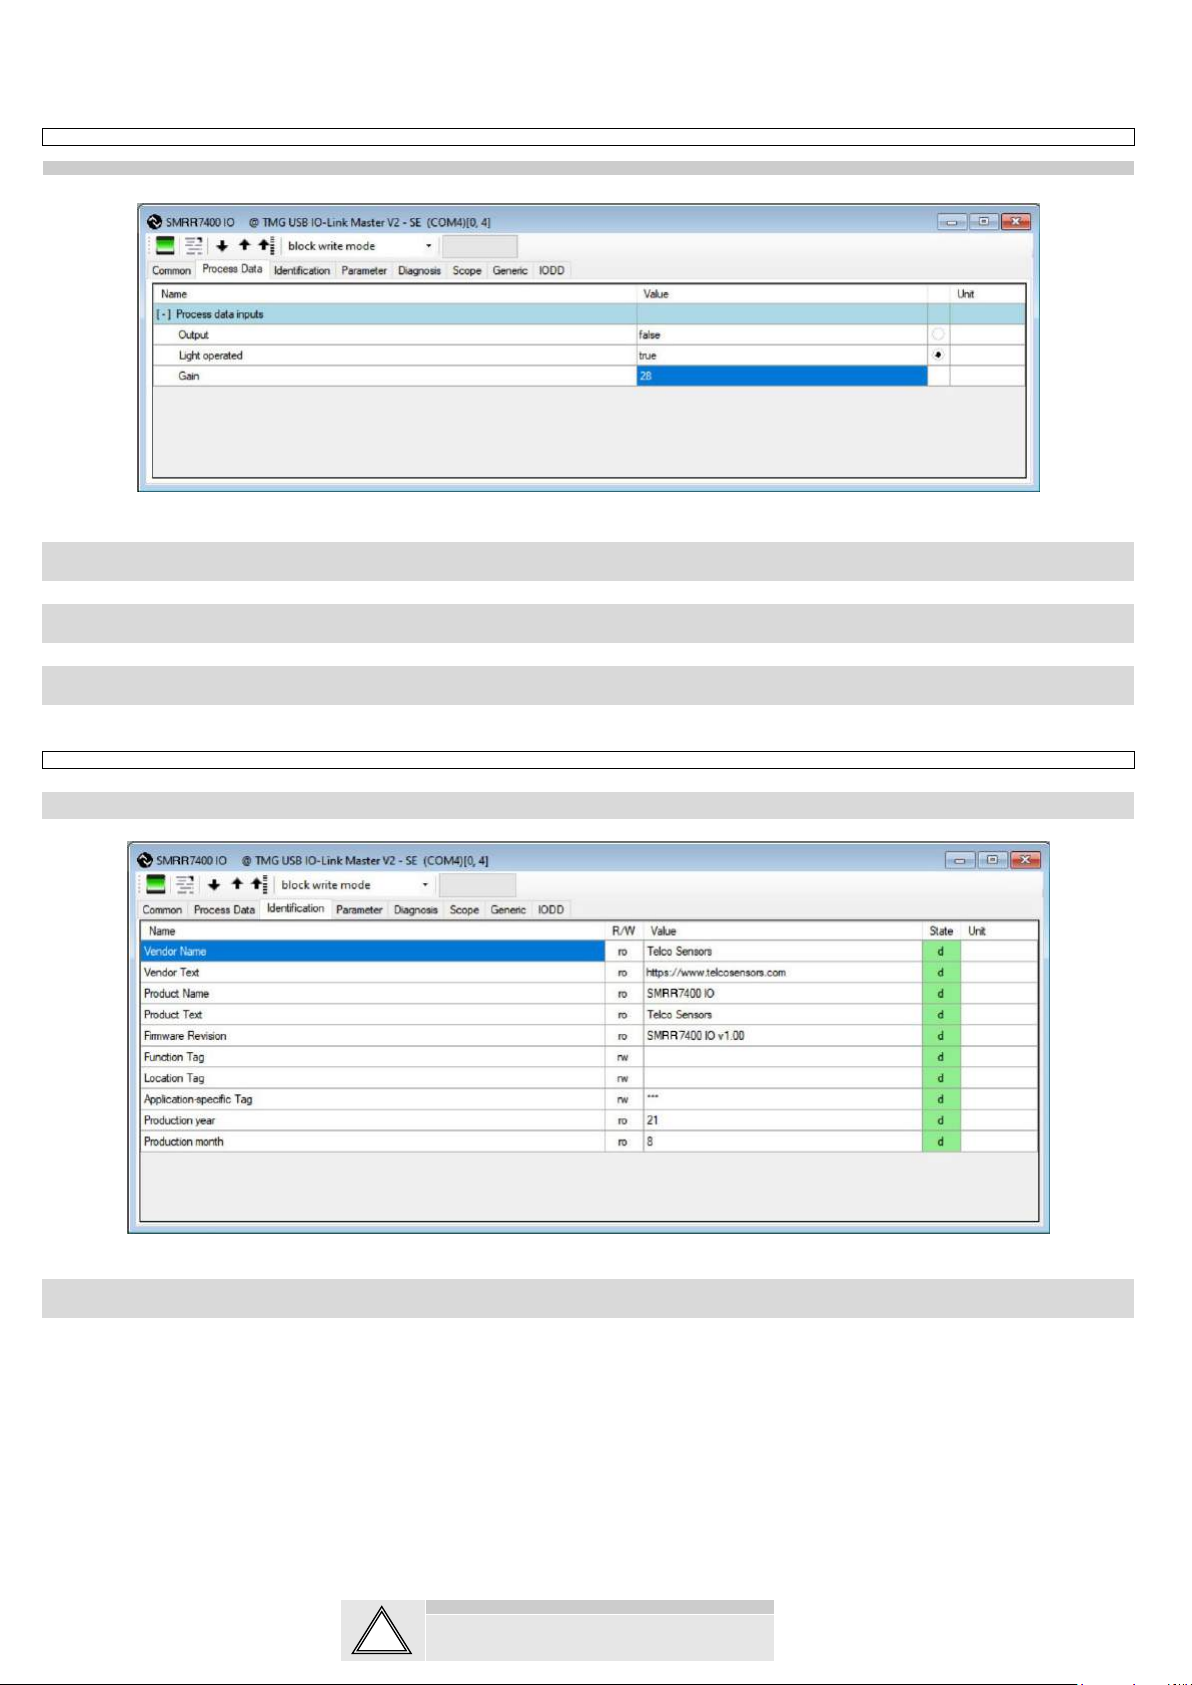Open the Generic tab in the Identification window
Image resolution: width=1192 pixels, height=1685 pixels.
[508, 910]
